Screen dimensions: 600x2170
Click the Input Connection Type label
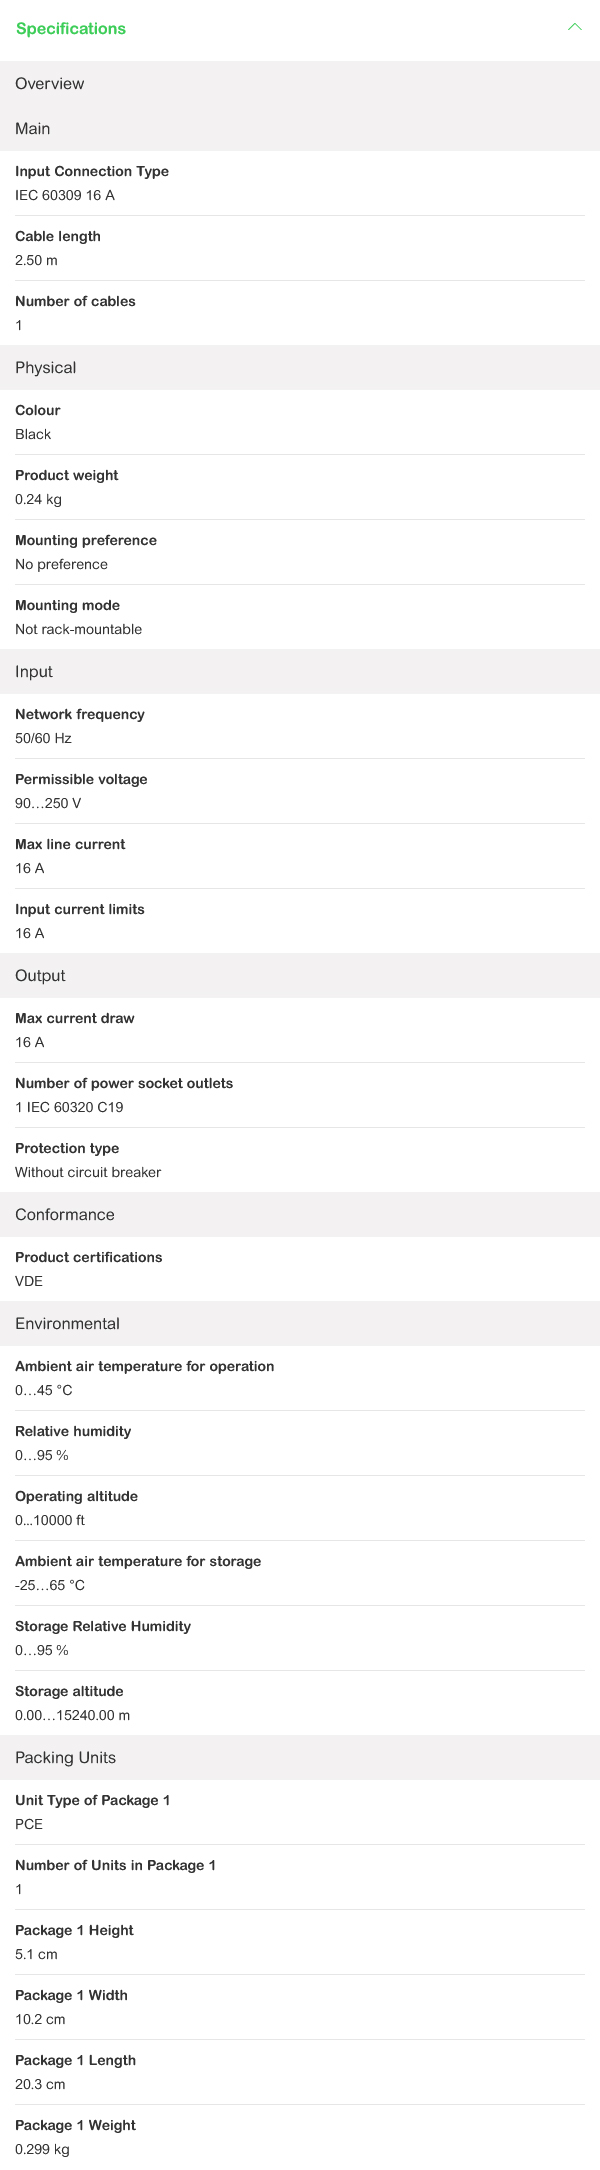pos(92,171)
